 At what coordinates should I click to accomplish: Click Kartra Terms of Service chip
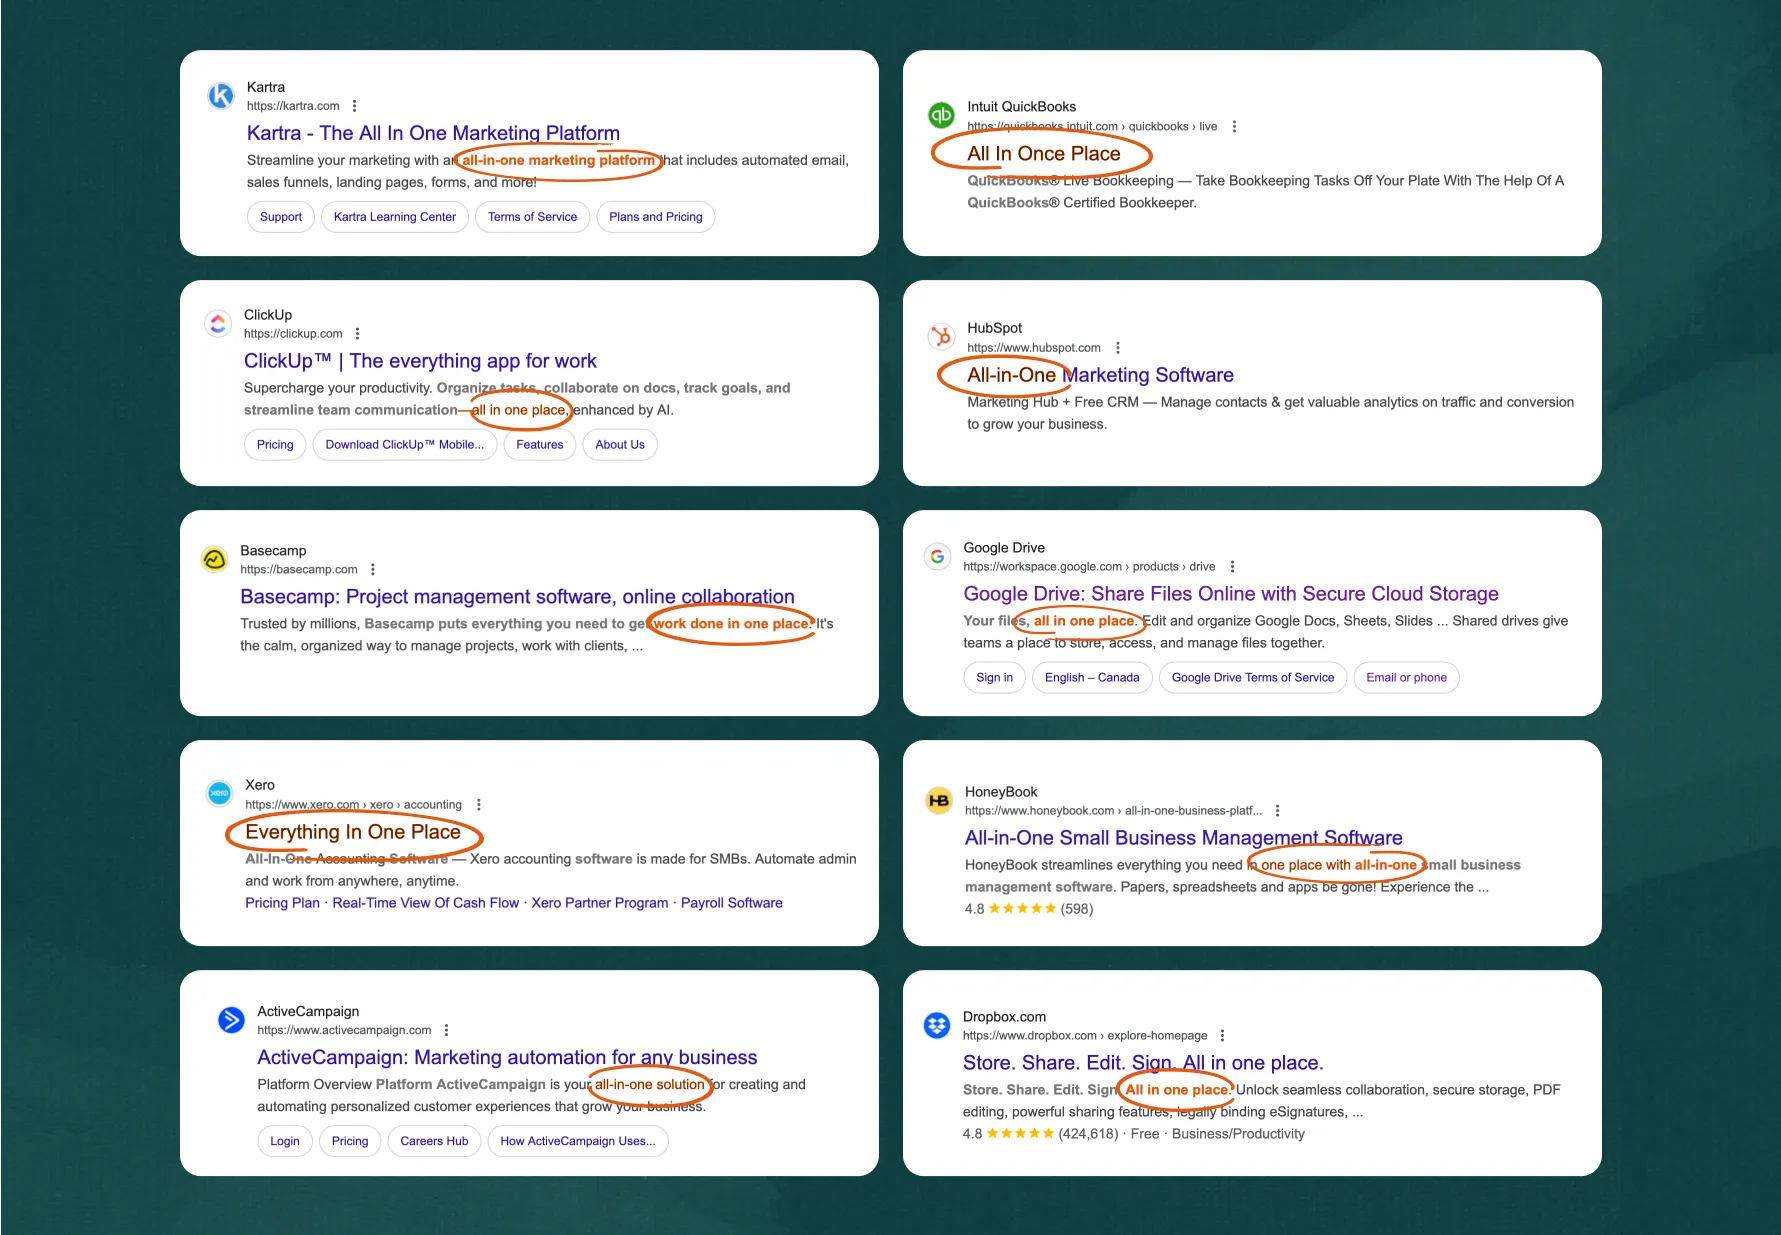533,217
